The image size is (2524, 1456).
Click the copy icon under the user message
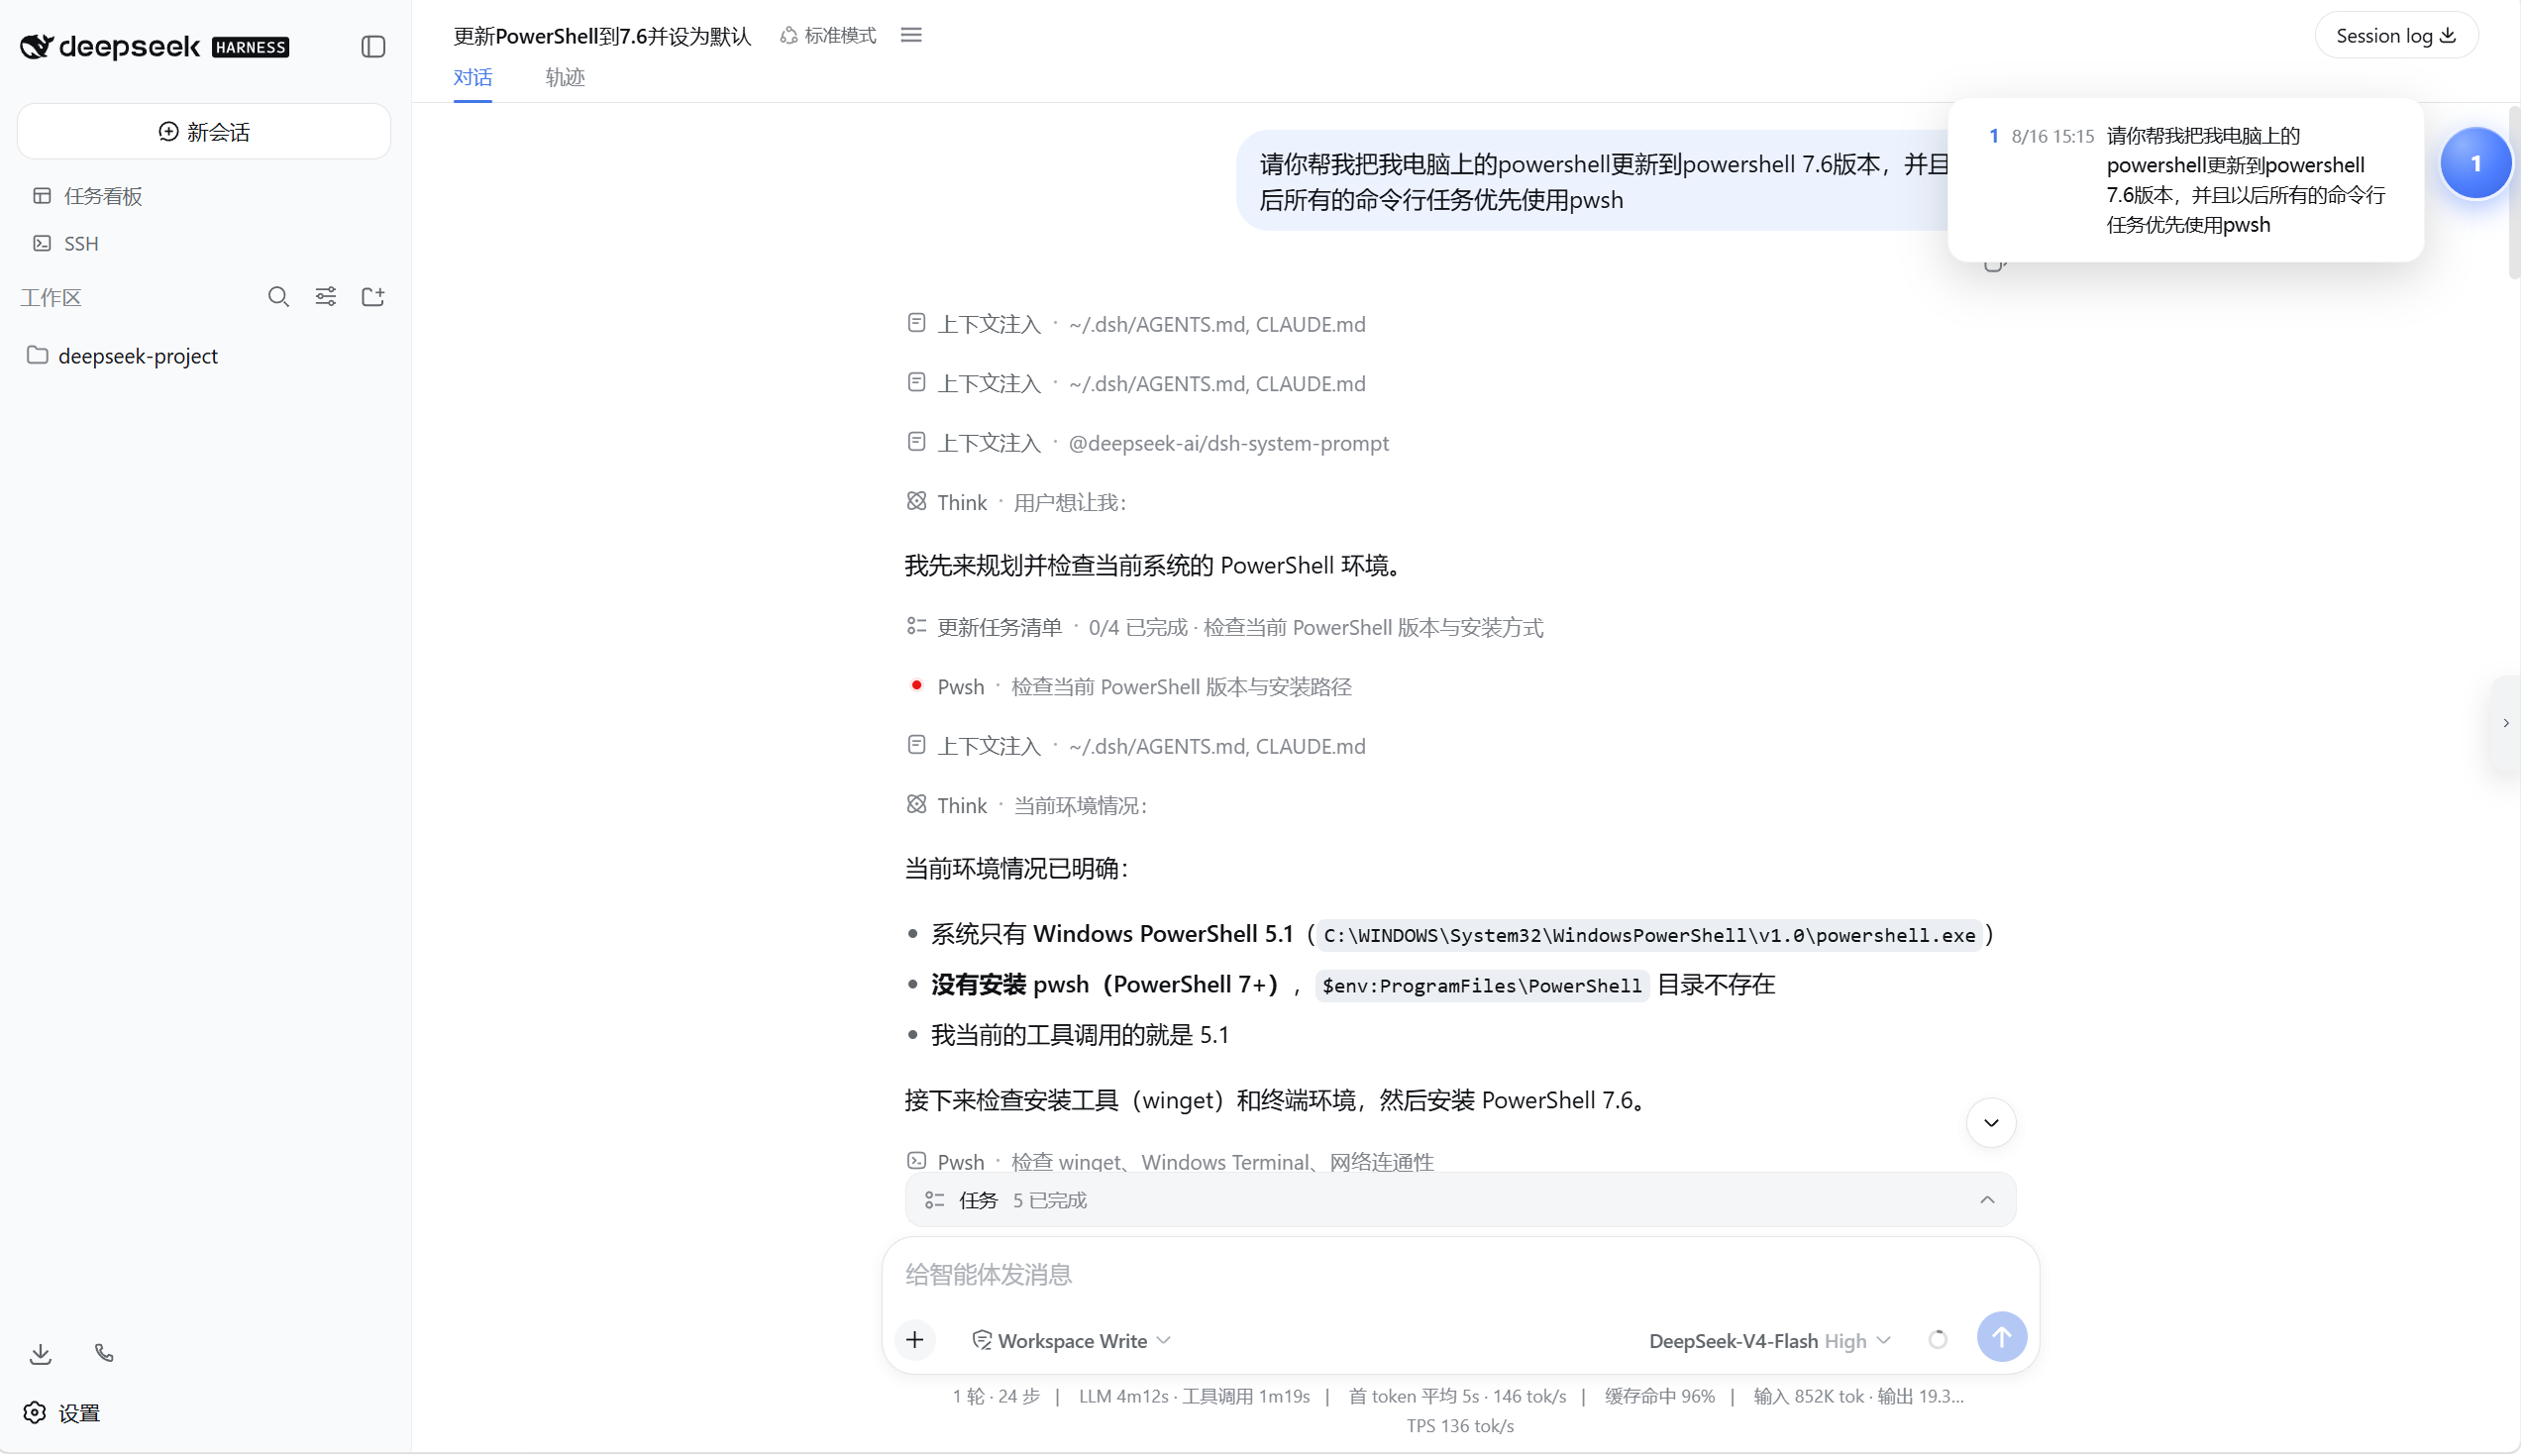point(1995,265)
